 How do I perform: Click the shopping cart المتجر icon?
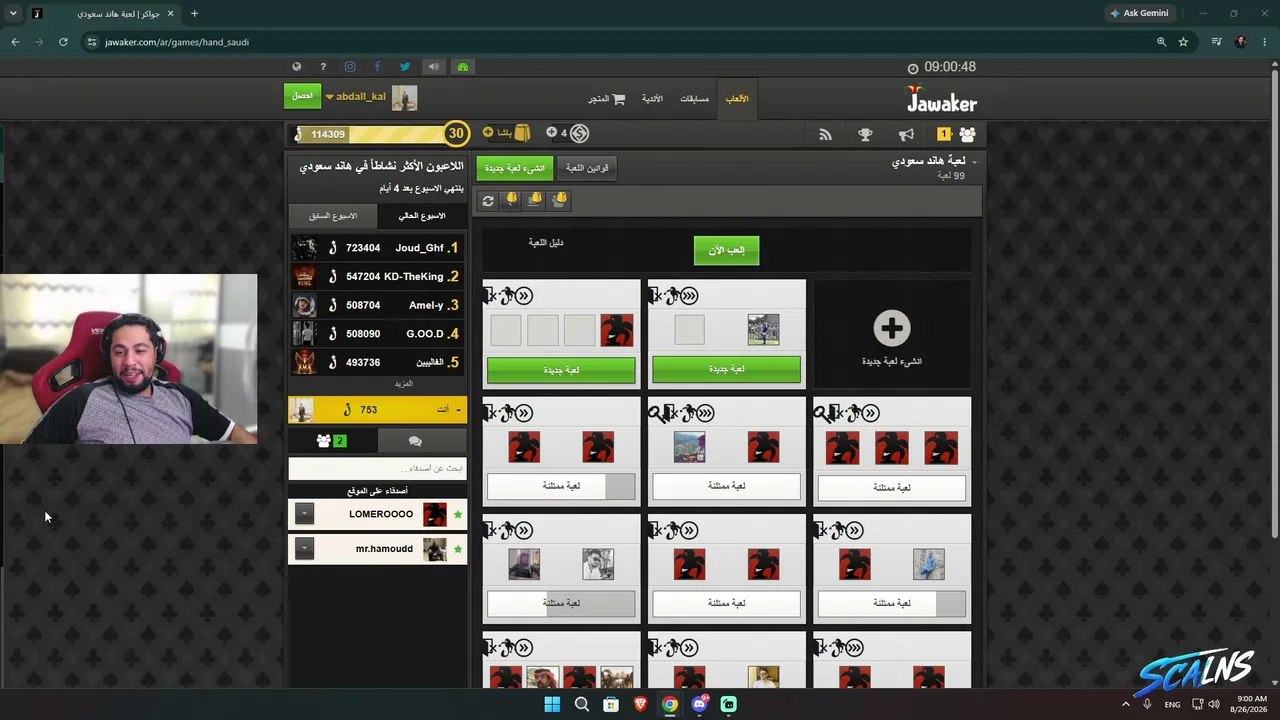coord(619,99)
